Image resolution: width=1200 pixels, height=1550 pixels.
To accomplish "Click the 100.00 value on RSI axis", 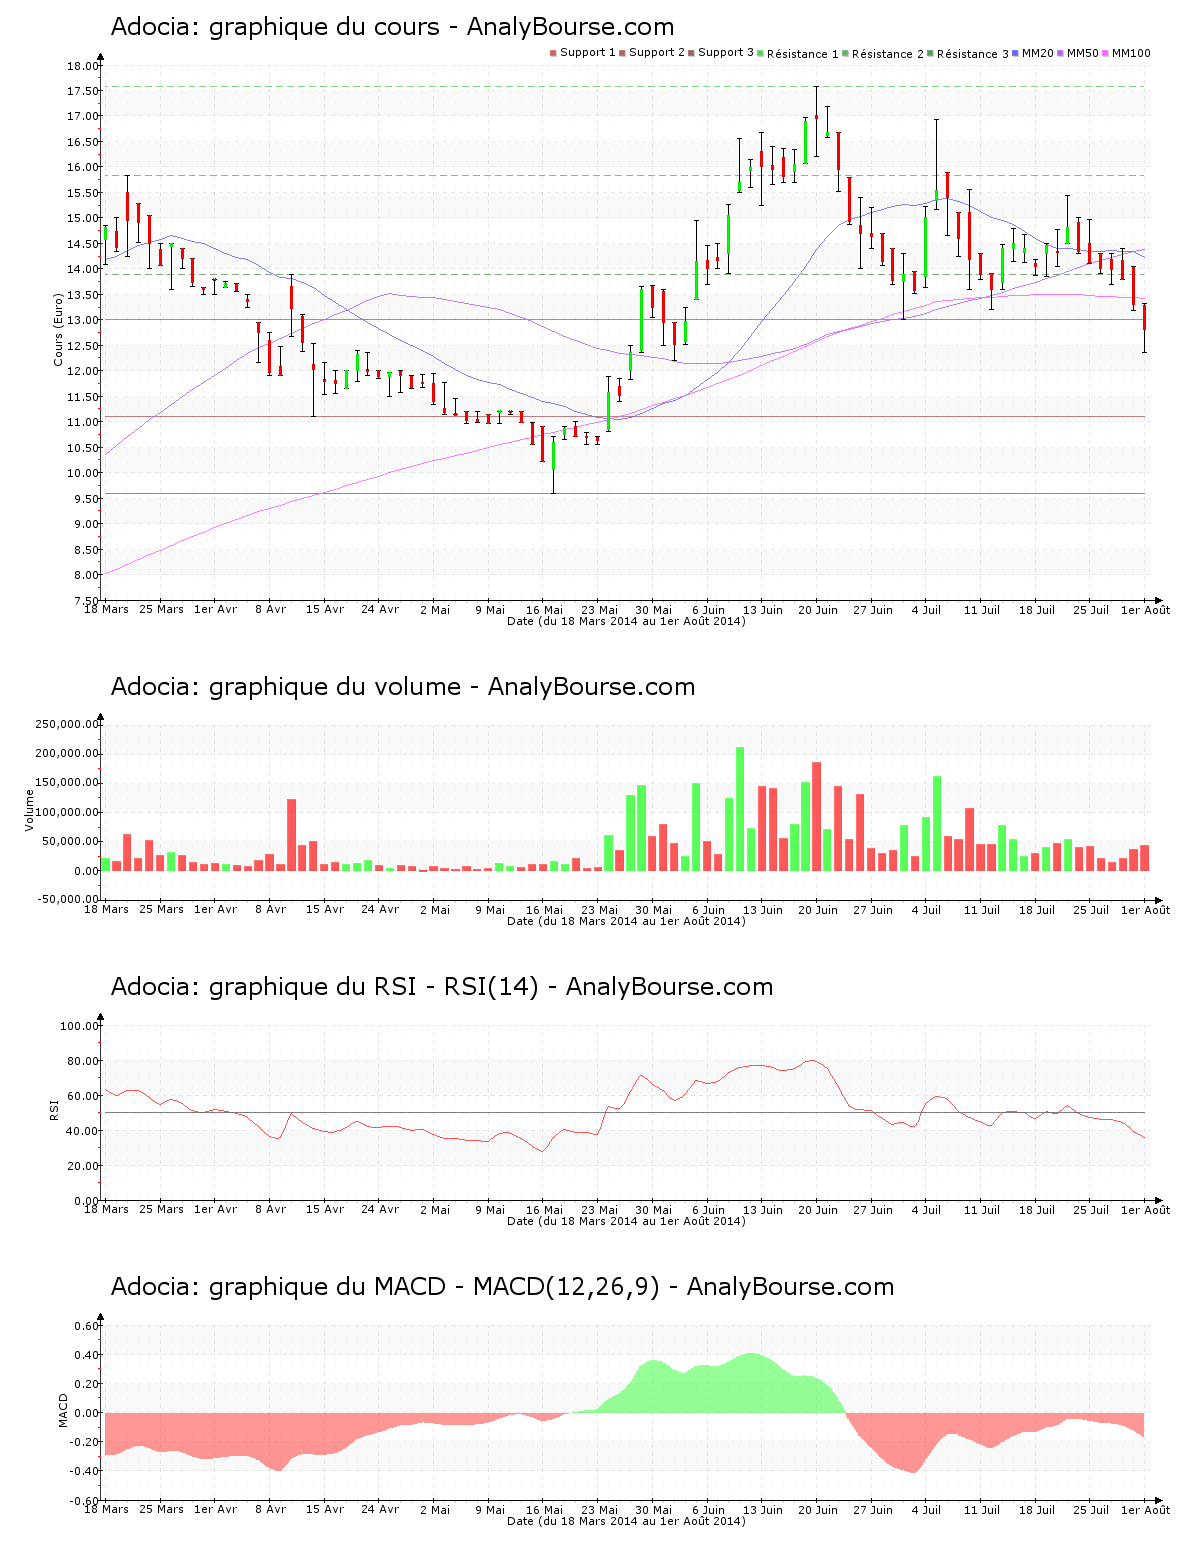I will [79, 1026].
